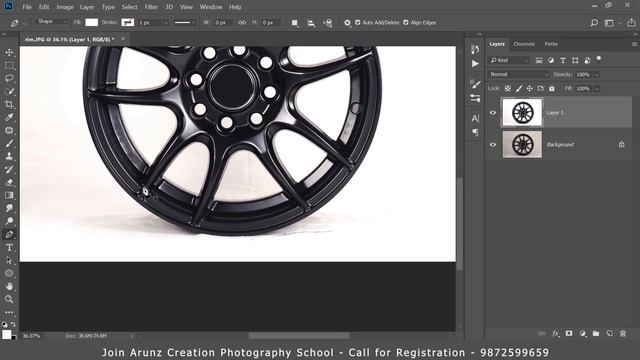The height and width of the screenshot is (360, 640).
Task: Open stroke line style dropdown
Action: pos(184,23)
